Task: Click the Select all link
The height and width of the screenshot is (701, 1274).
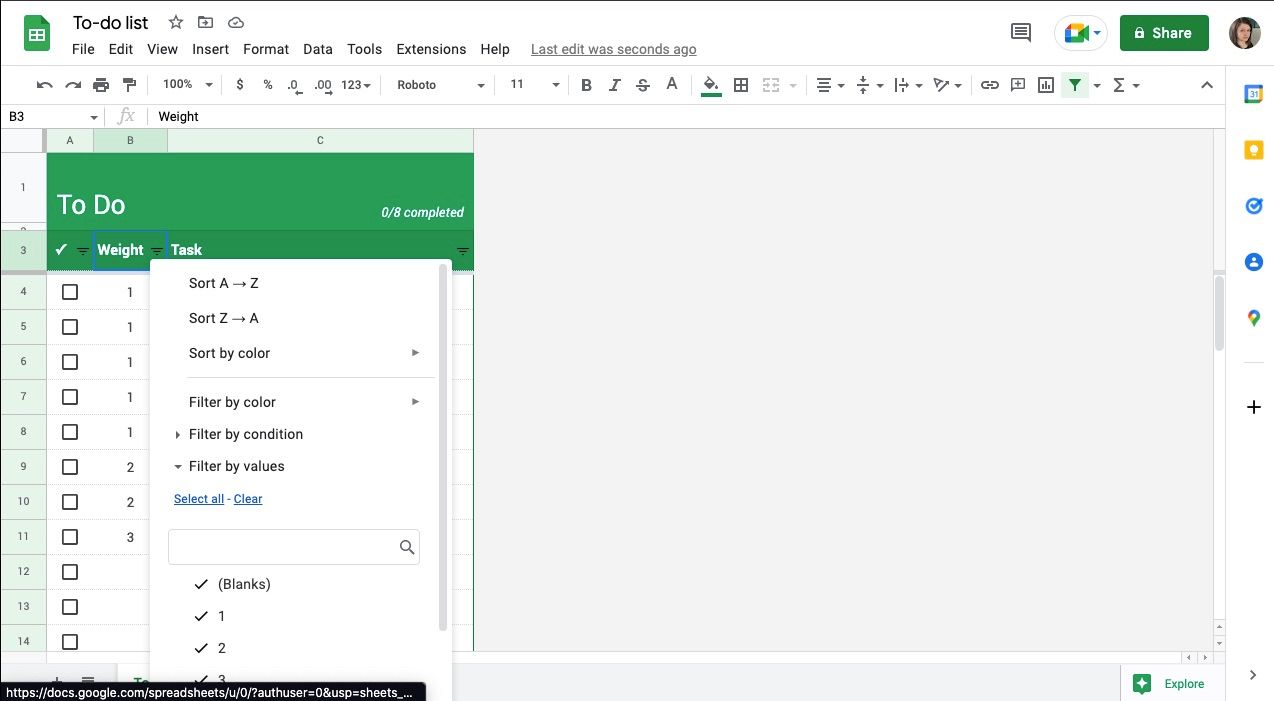Action: tap(199, 499)
